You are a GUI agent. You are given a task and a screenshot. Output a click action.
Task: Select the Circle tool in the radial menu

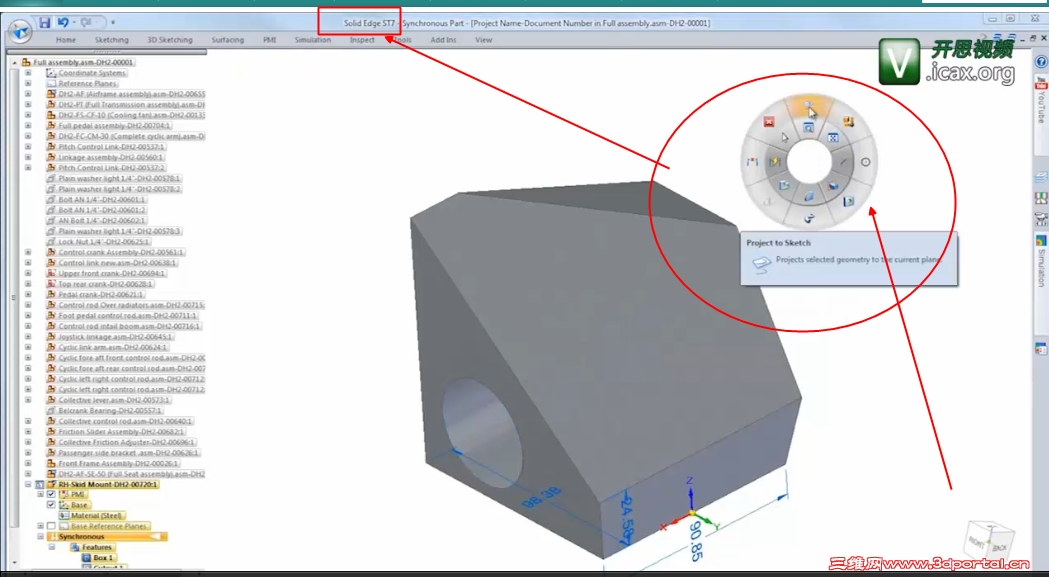(866, 162)
